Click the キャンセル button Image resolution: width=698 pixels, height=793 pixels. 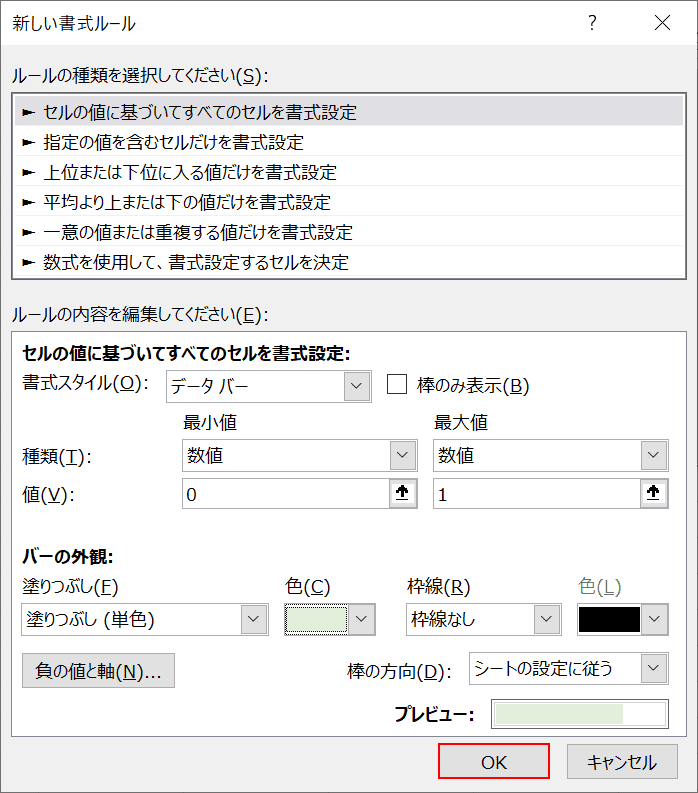click(x=622, y=762)
